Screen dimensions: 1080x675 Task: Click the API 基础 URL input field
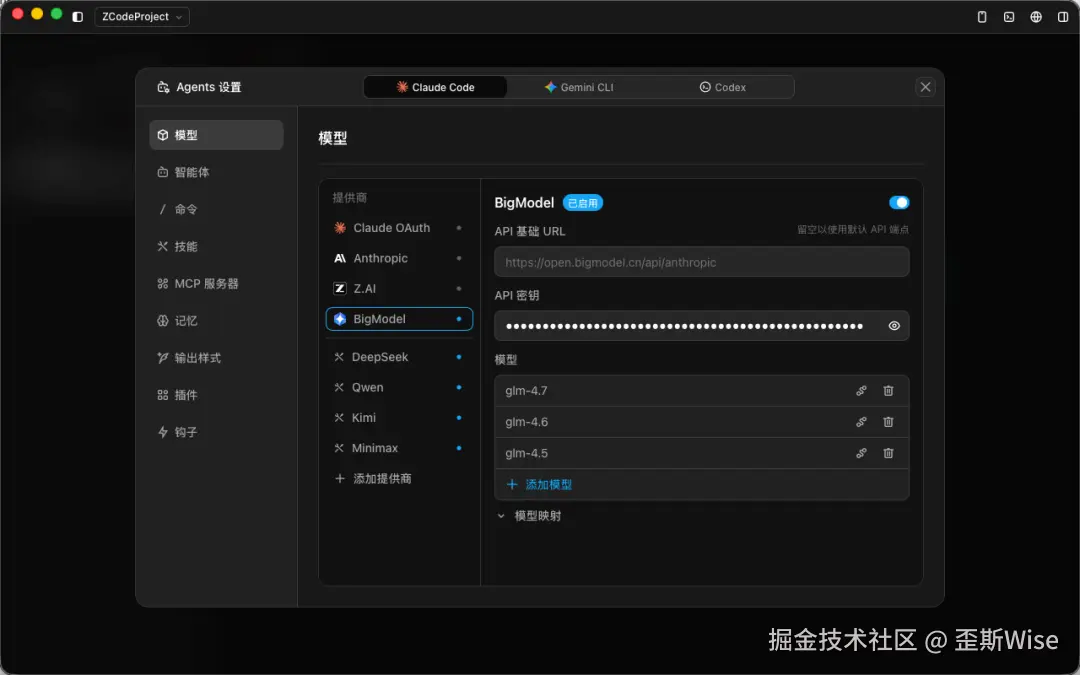pyautogui.click(x=701, y=262)
